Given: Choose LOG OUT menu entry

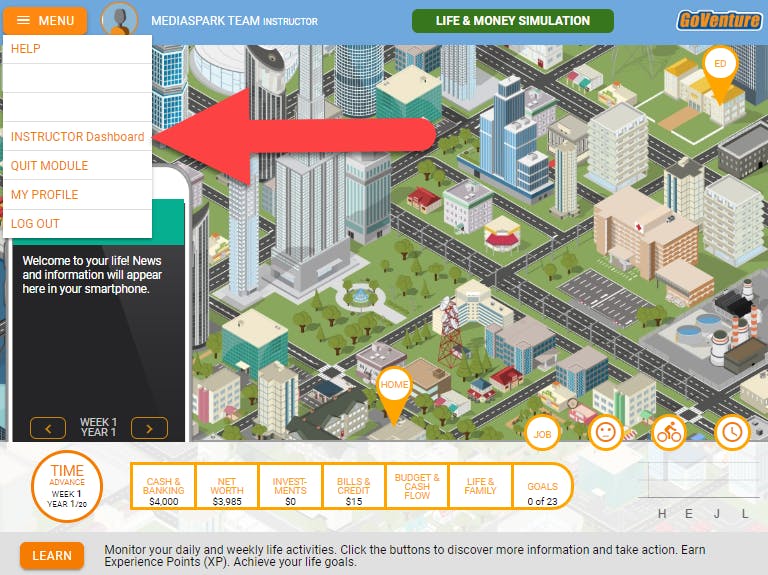Looking at the screenshot, I should (x=77, y=224).
